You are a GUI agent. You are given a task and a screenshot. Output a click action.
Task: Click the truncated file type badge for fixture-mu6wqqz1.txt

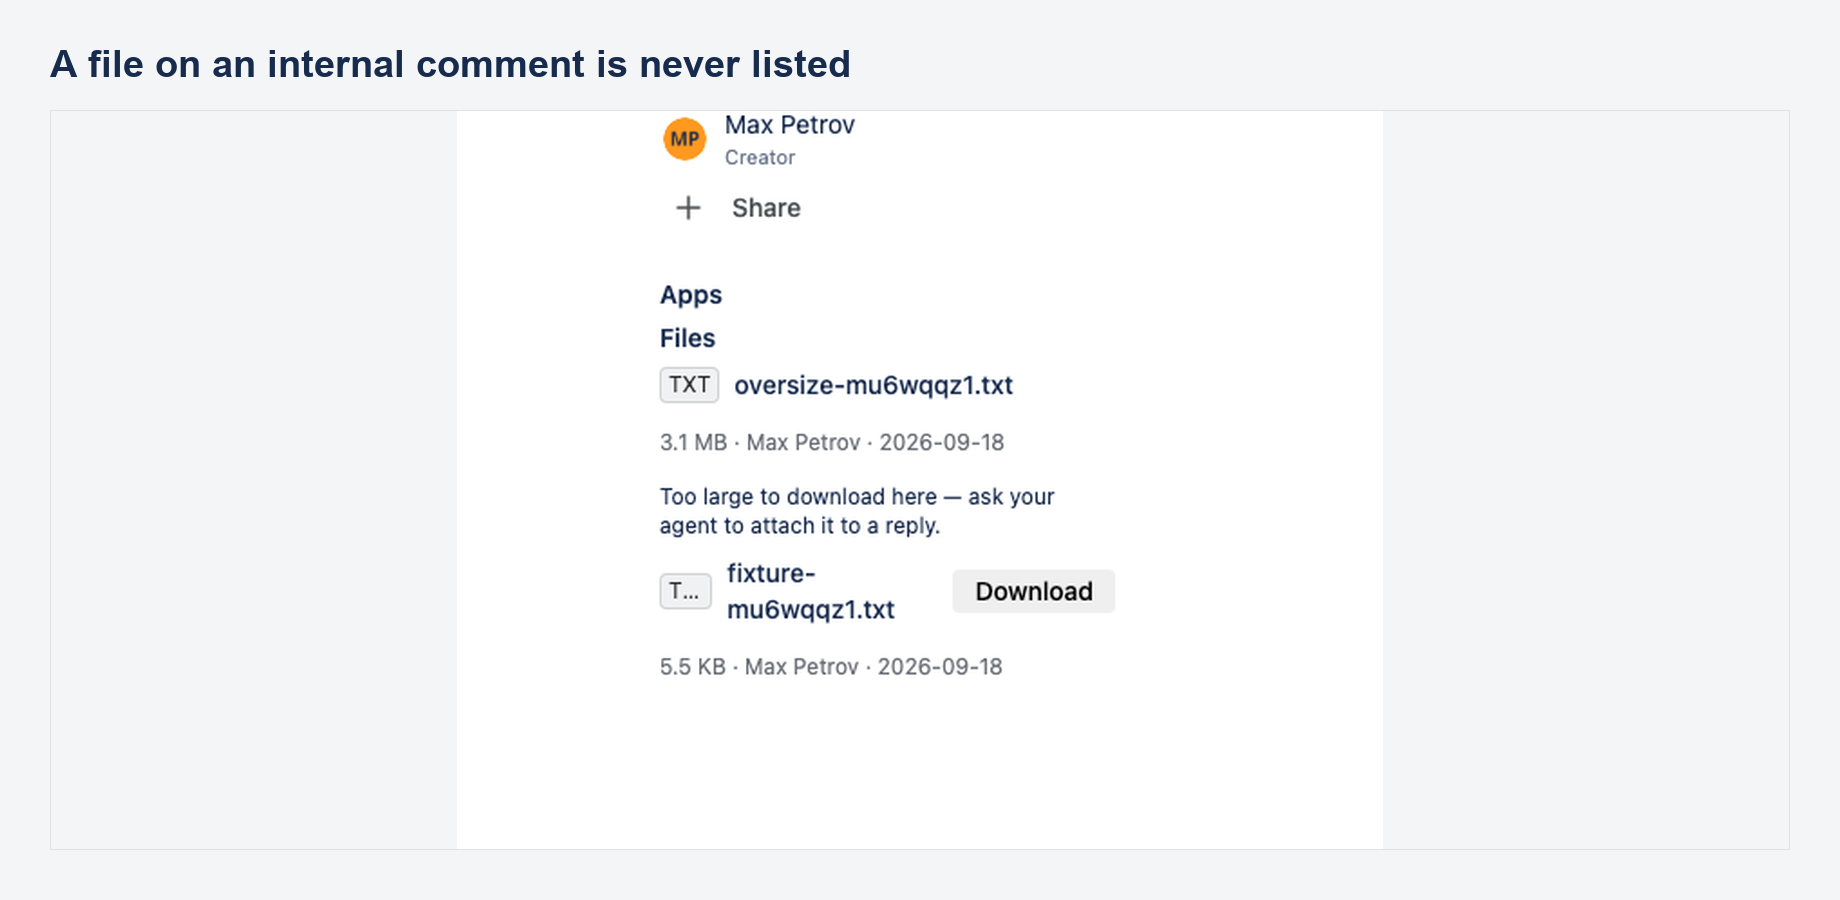[685, 591]
